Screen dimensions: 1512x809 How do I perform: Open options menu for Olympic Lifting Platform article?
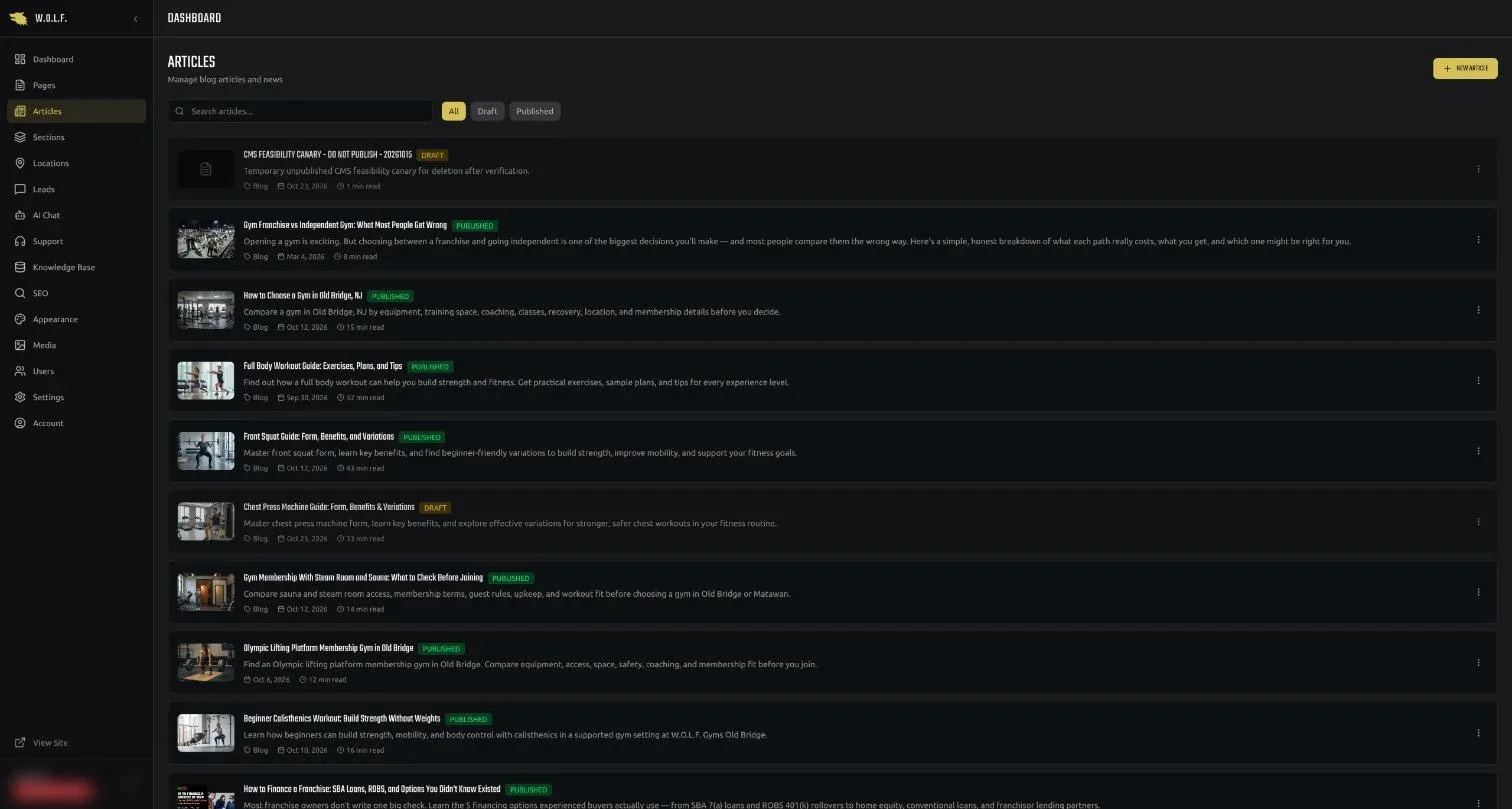1478,663
